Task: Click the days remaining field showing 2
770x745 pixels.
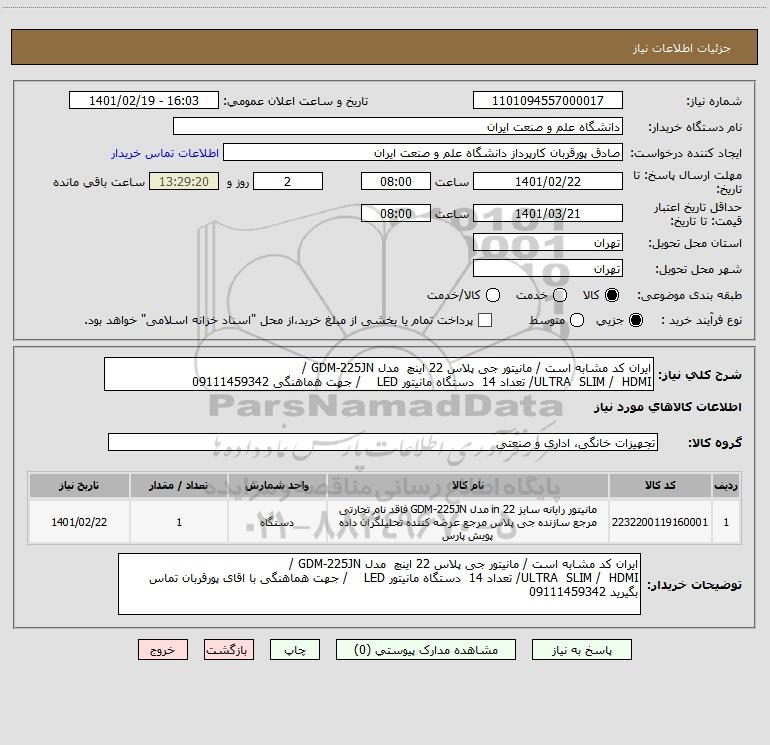Action: [288, 181]
